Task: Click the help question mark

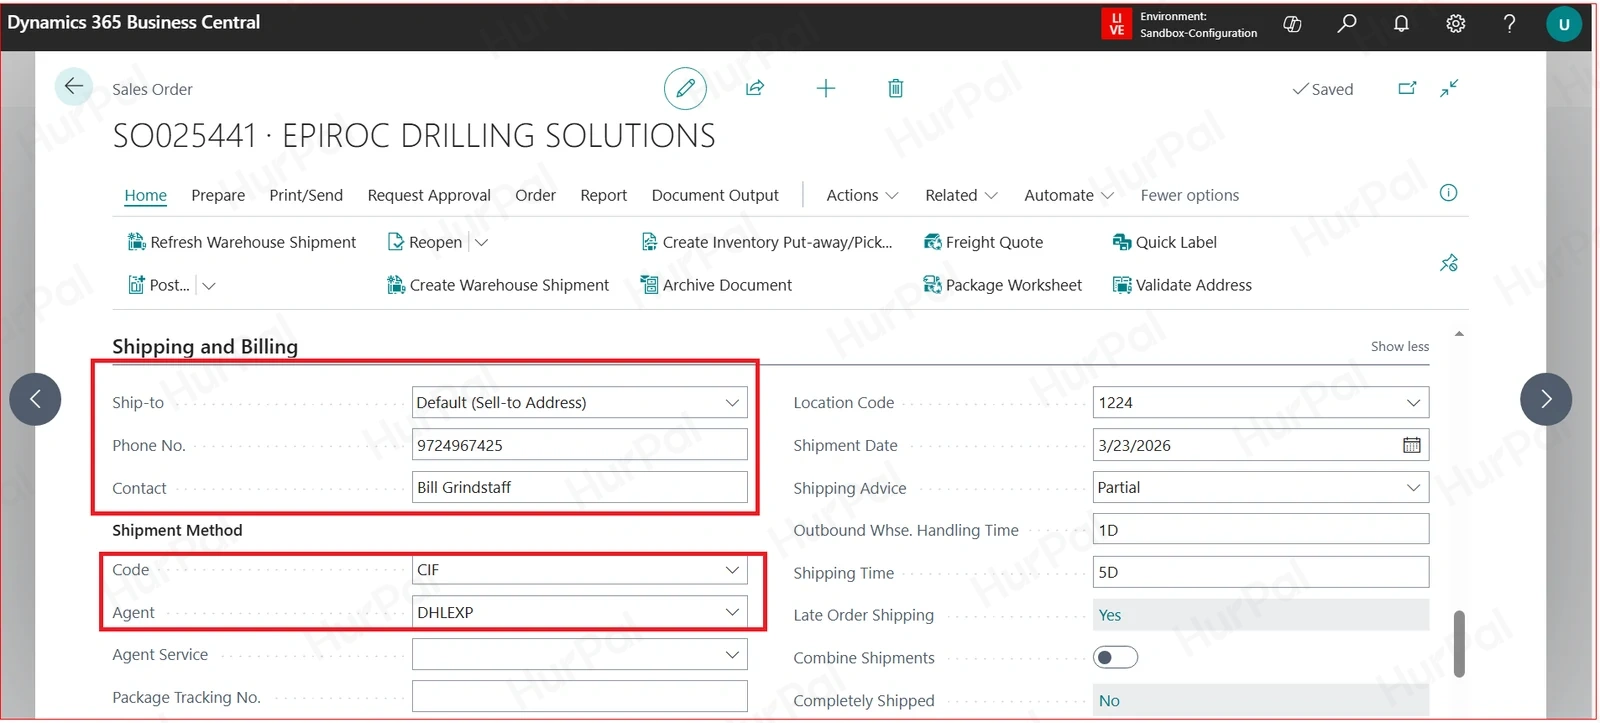Action: pyautogui.click(x=1510, y=23)
